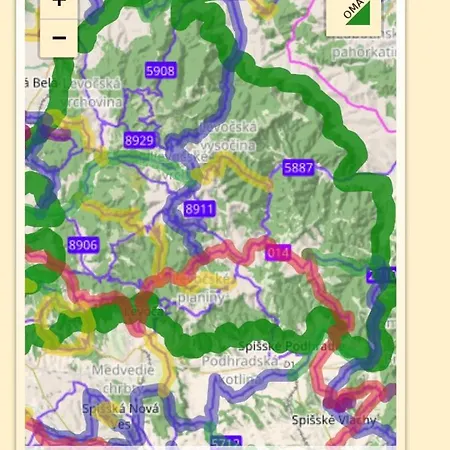
Task: Click the 5887 route label
Action: [299, 167]
